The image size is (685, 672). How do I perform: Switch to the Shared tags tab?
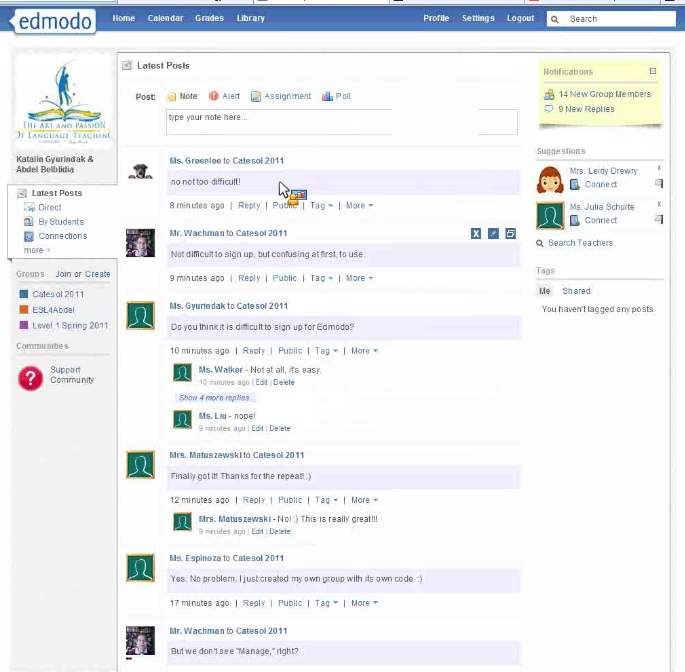(576, 291)
